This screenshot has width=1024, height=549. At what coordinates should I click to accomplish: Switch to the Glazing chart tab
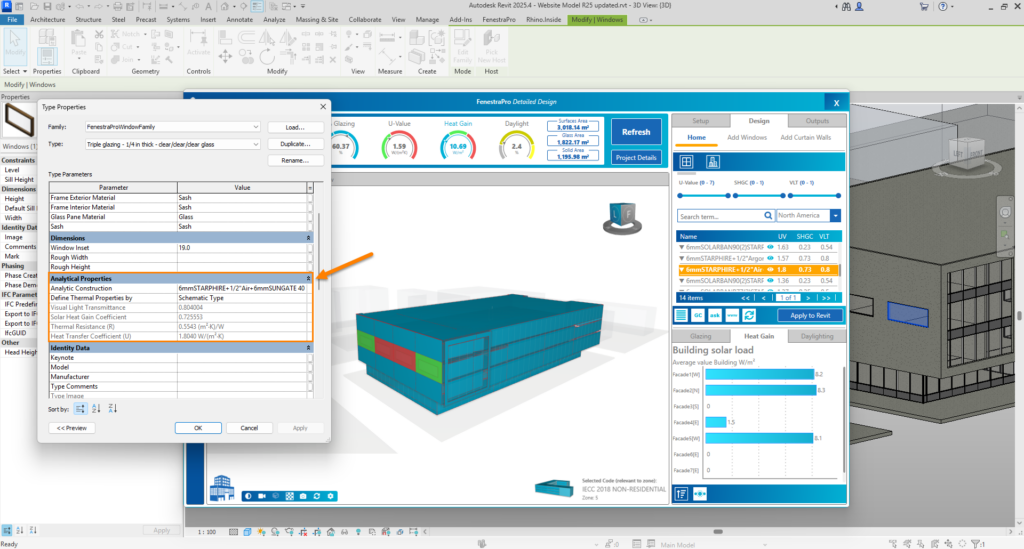tap(700, 336)
